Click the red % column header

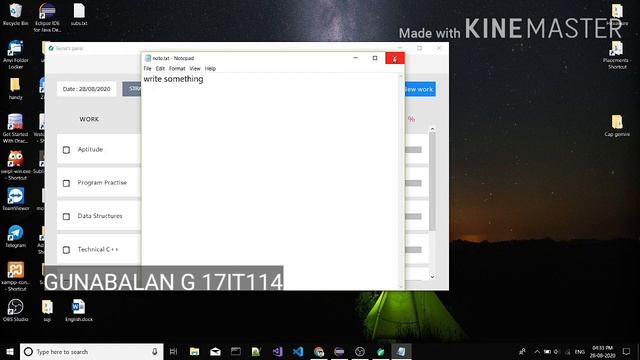(x=411, y=119)
